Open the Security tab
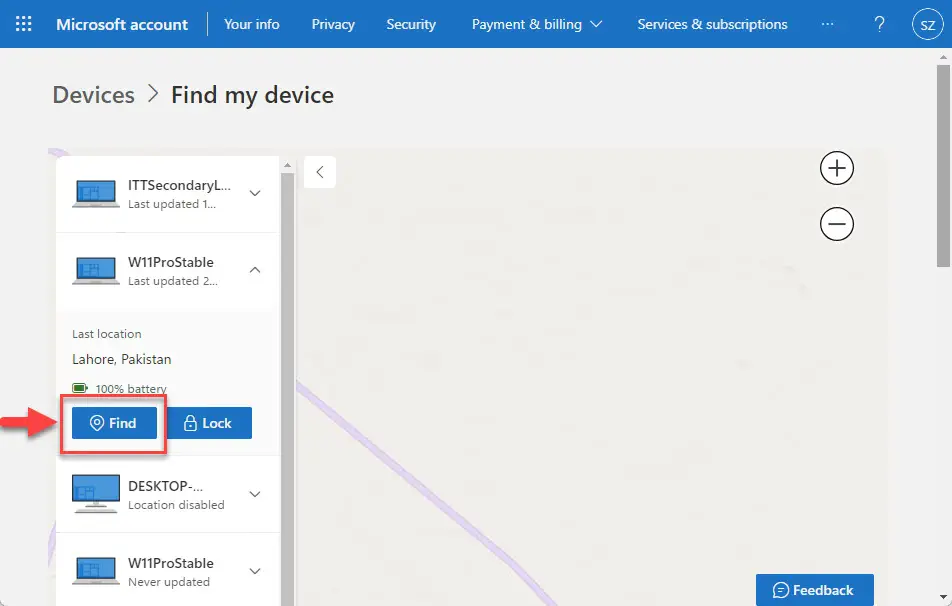 (411, 24)
